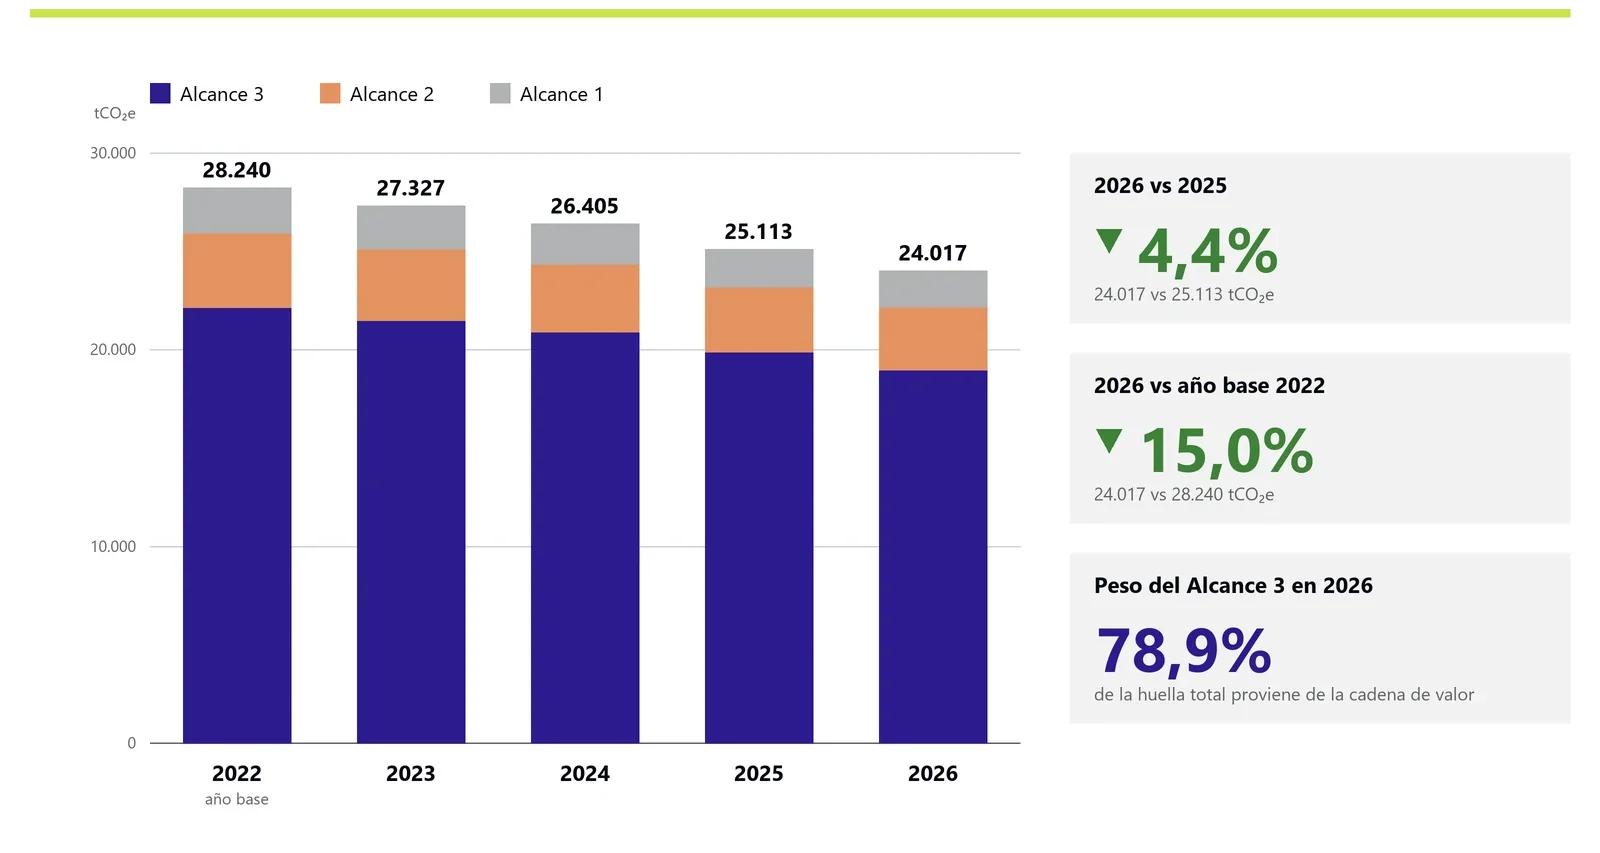
Task: Click the blue Alcance 3 segment of 2022 bar
Action: 237,525
